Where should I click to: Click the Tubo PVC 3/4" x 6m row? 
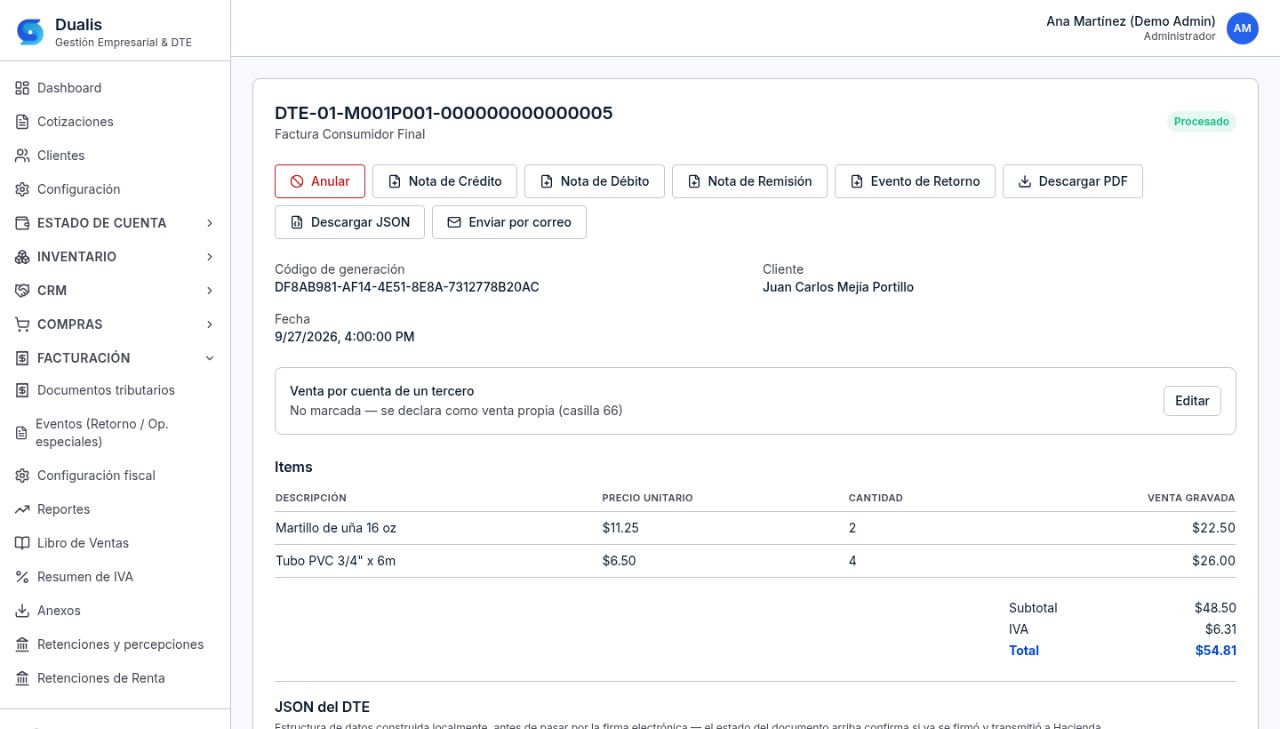[755, 561]
